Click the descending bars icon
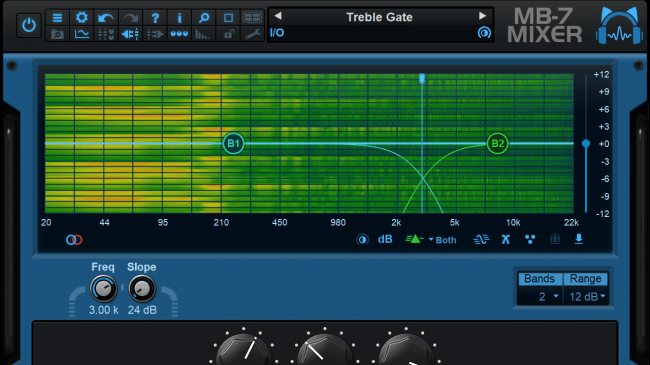The image size is (650, 365). [203, 34]
